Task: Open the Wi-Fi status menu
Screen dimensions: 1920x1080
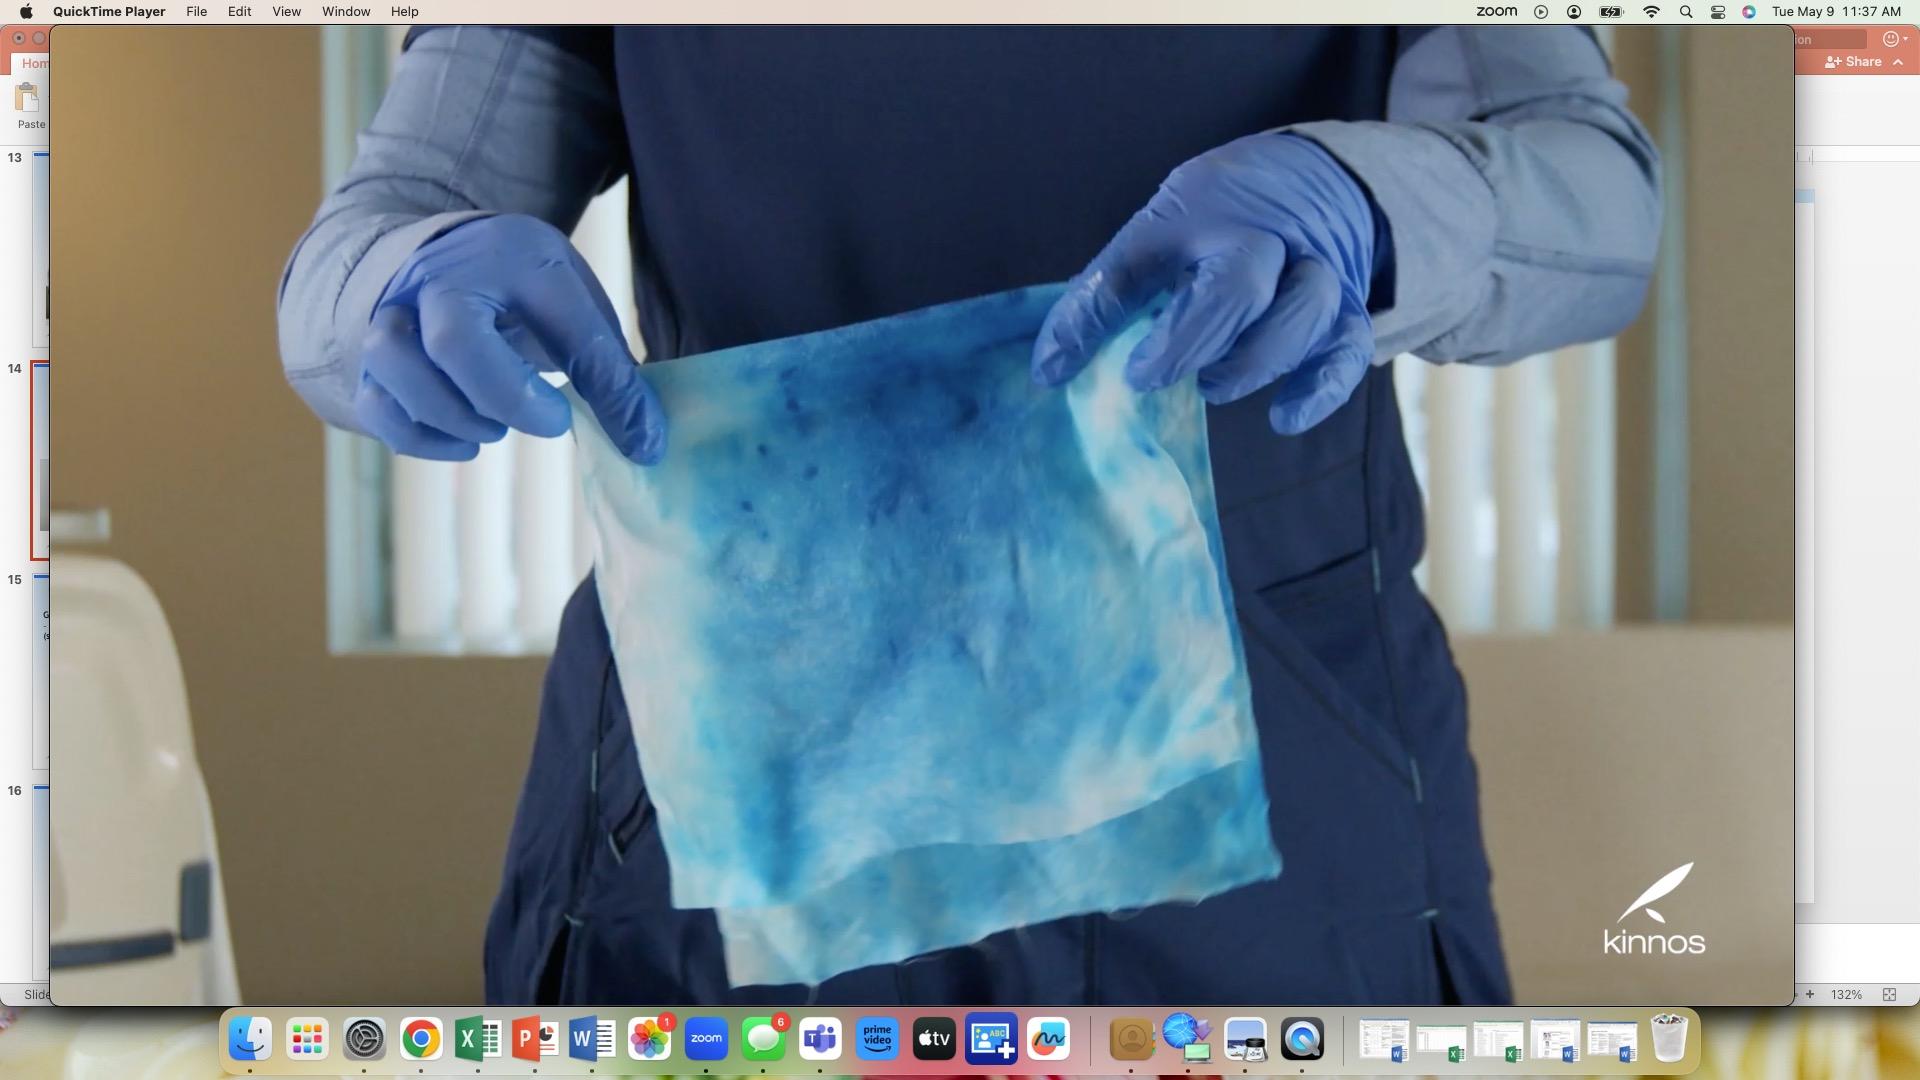Action: coord(1651,12)
